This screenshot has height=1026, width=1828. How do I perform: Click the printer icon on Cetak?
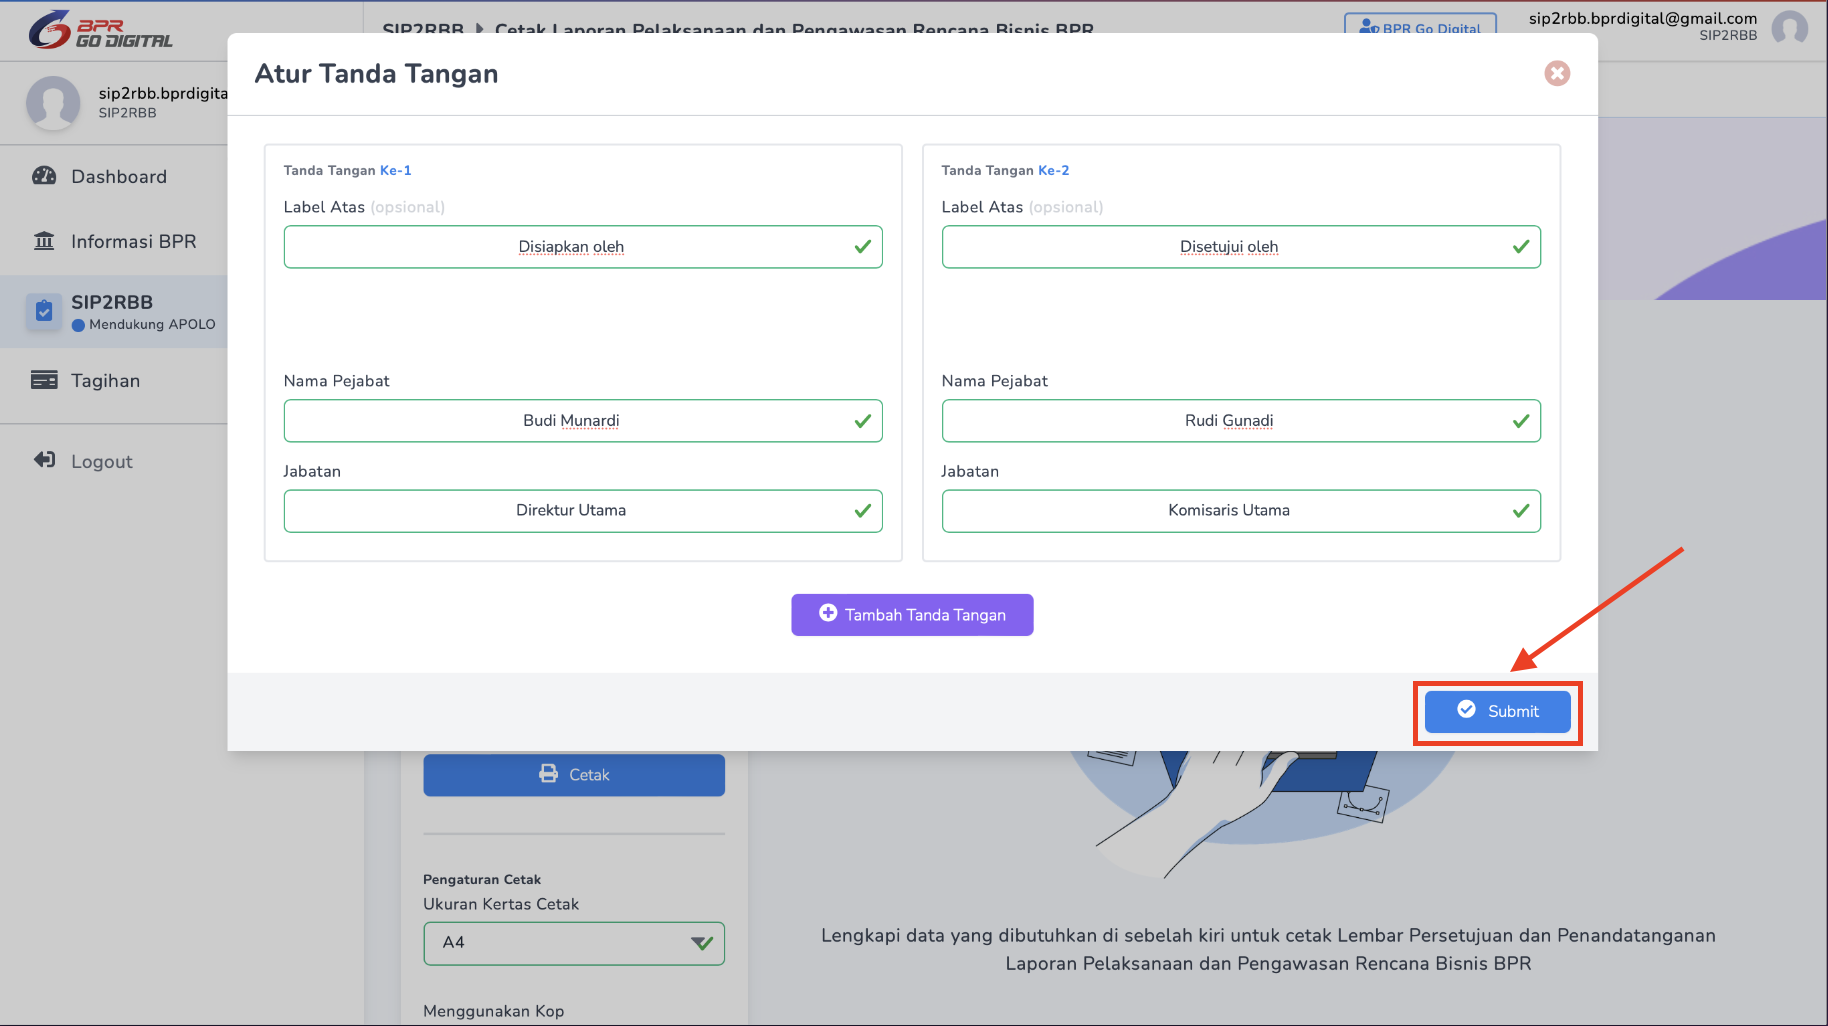click(548, 773)
